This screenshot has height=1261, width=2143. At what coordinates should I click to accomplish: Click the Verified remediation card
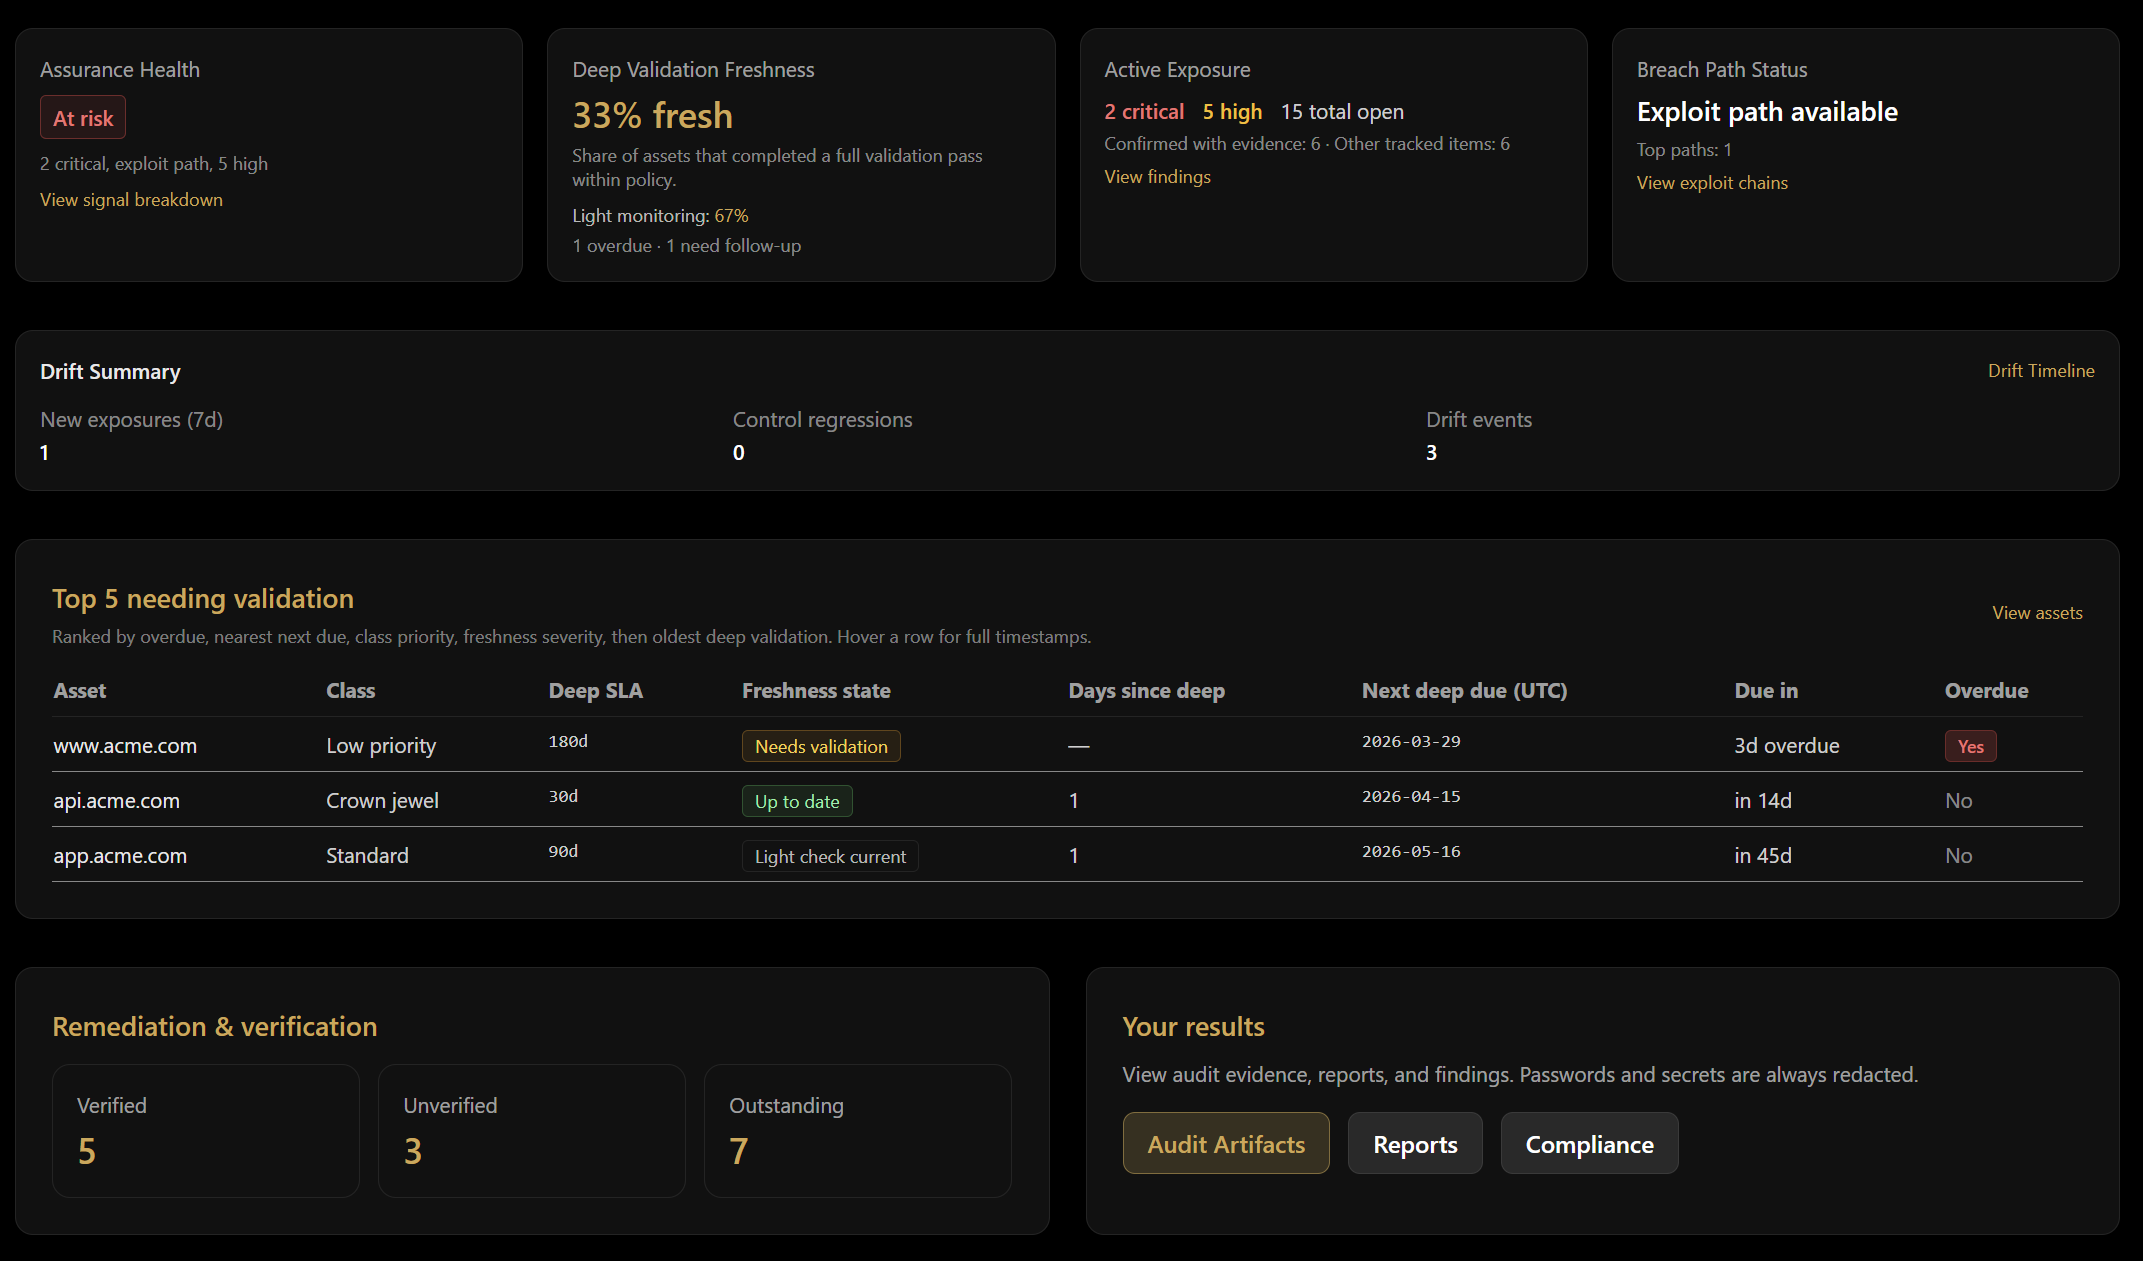coord(206,1131)
